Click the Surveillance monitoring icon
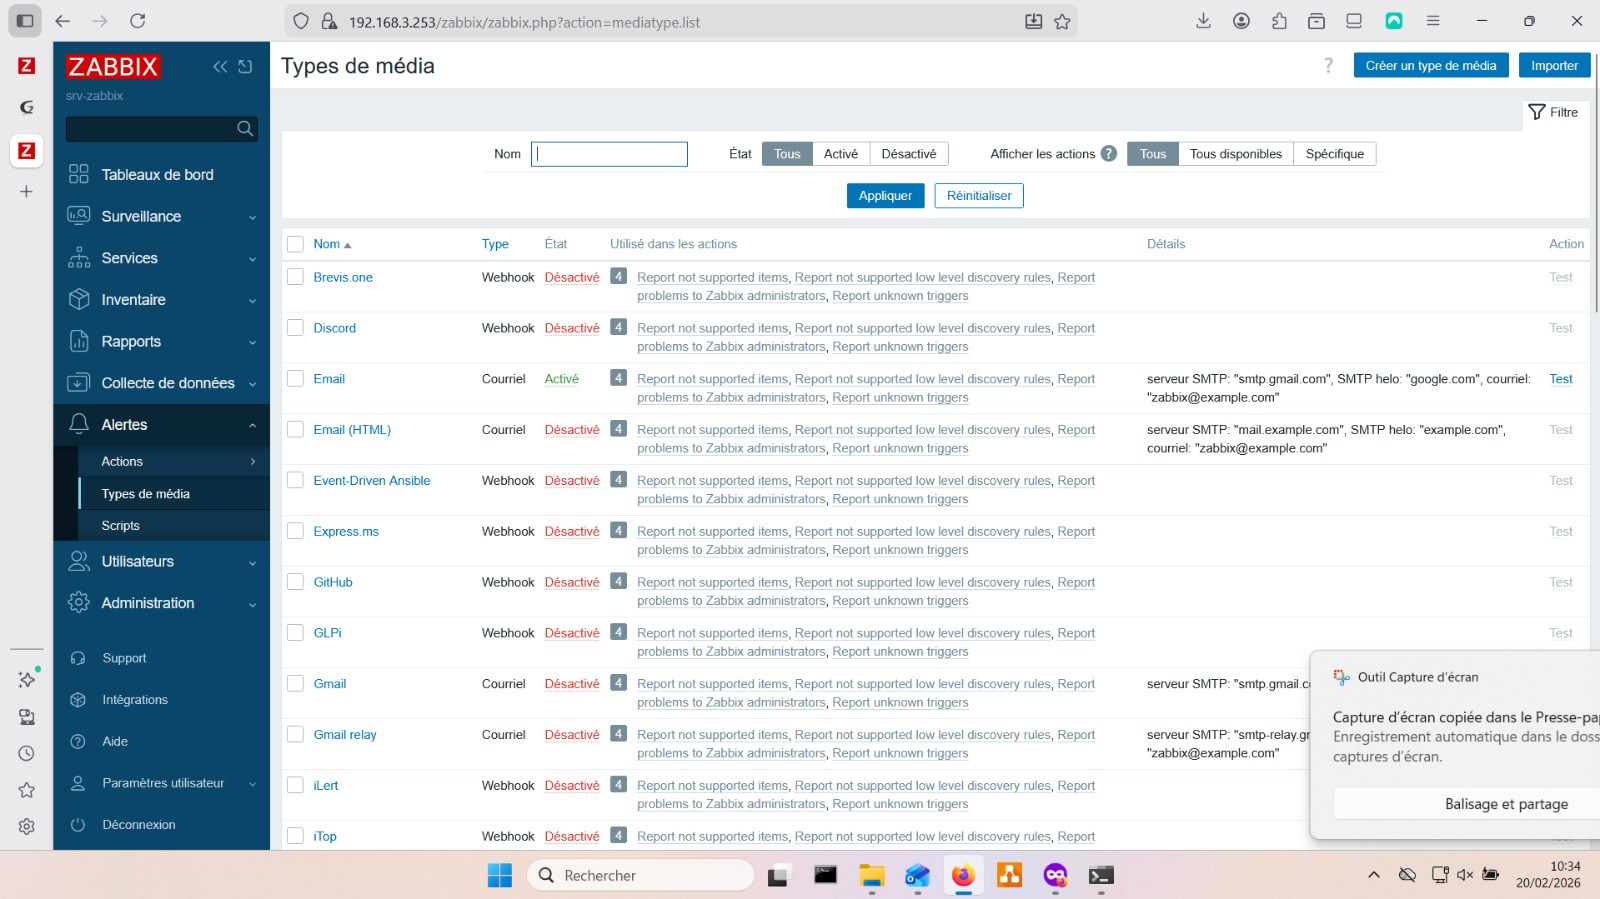Screen dimensions: 1600x899 [79, 216]
